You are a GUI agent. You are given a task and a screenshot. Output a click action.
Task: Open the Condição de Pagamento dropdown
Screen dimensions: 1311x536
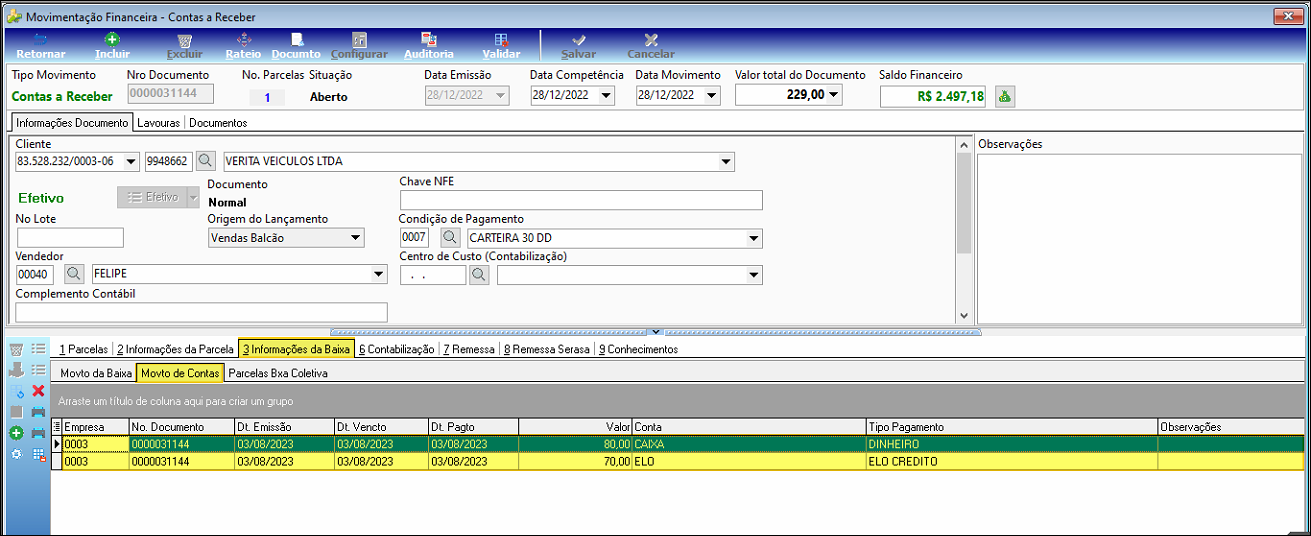tap(754, 238)
